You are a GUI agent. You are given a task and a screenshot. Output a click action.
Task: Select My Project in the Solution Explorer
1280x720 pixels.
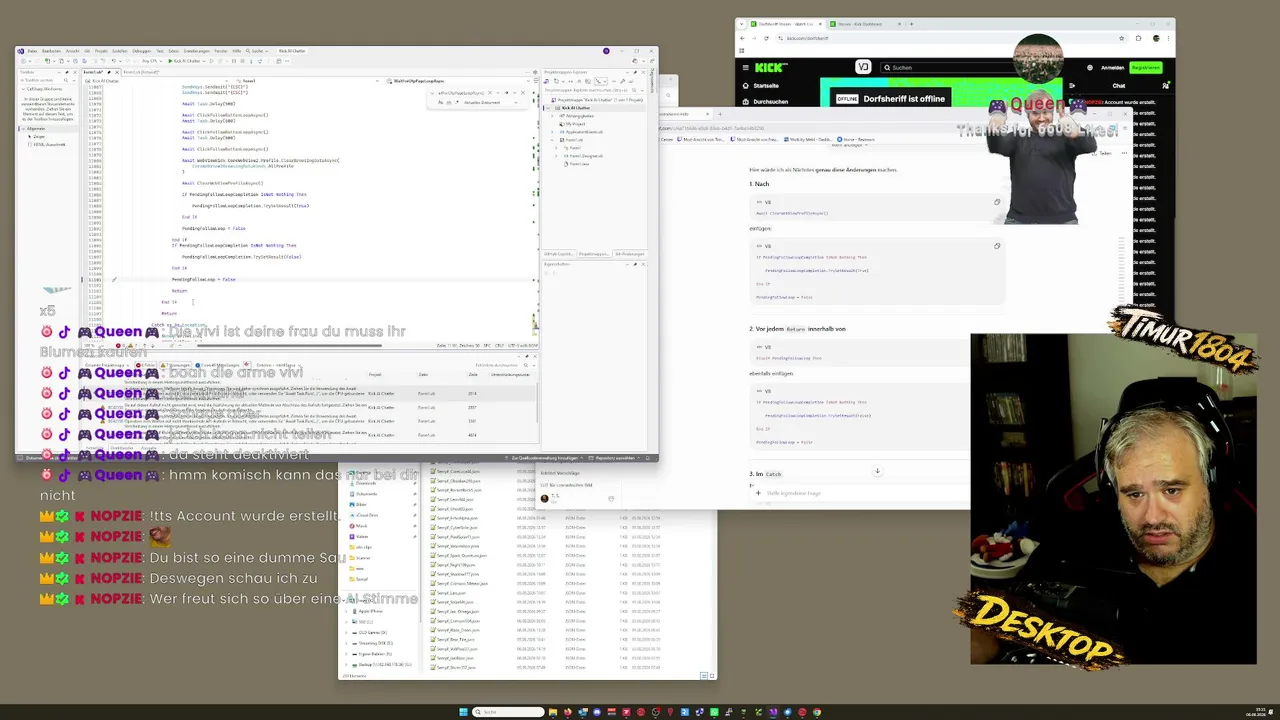pos(574,124)
